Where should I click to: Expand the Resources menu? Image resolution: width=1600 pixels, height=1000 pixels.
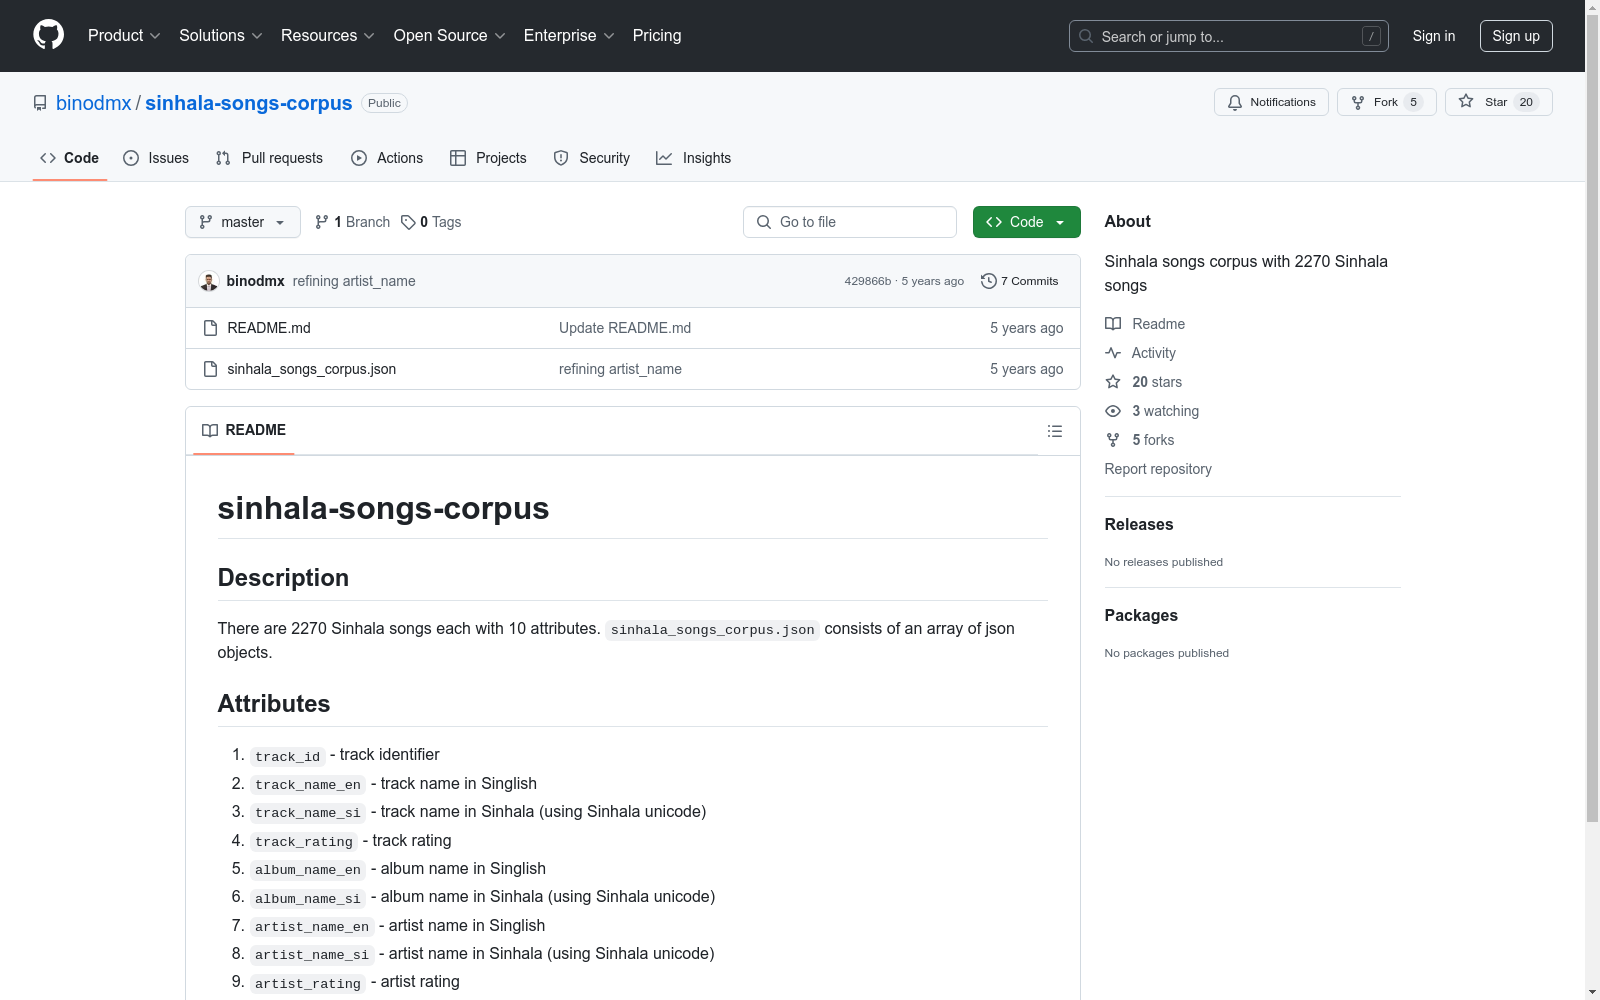328,36
